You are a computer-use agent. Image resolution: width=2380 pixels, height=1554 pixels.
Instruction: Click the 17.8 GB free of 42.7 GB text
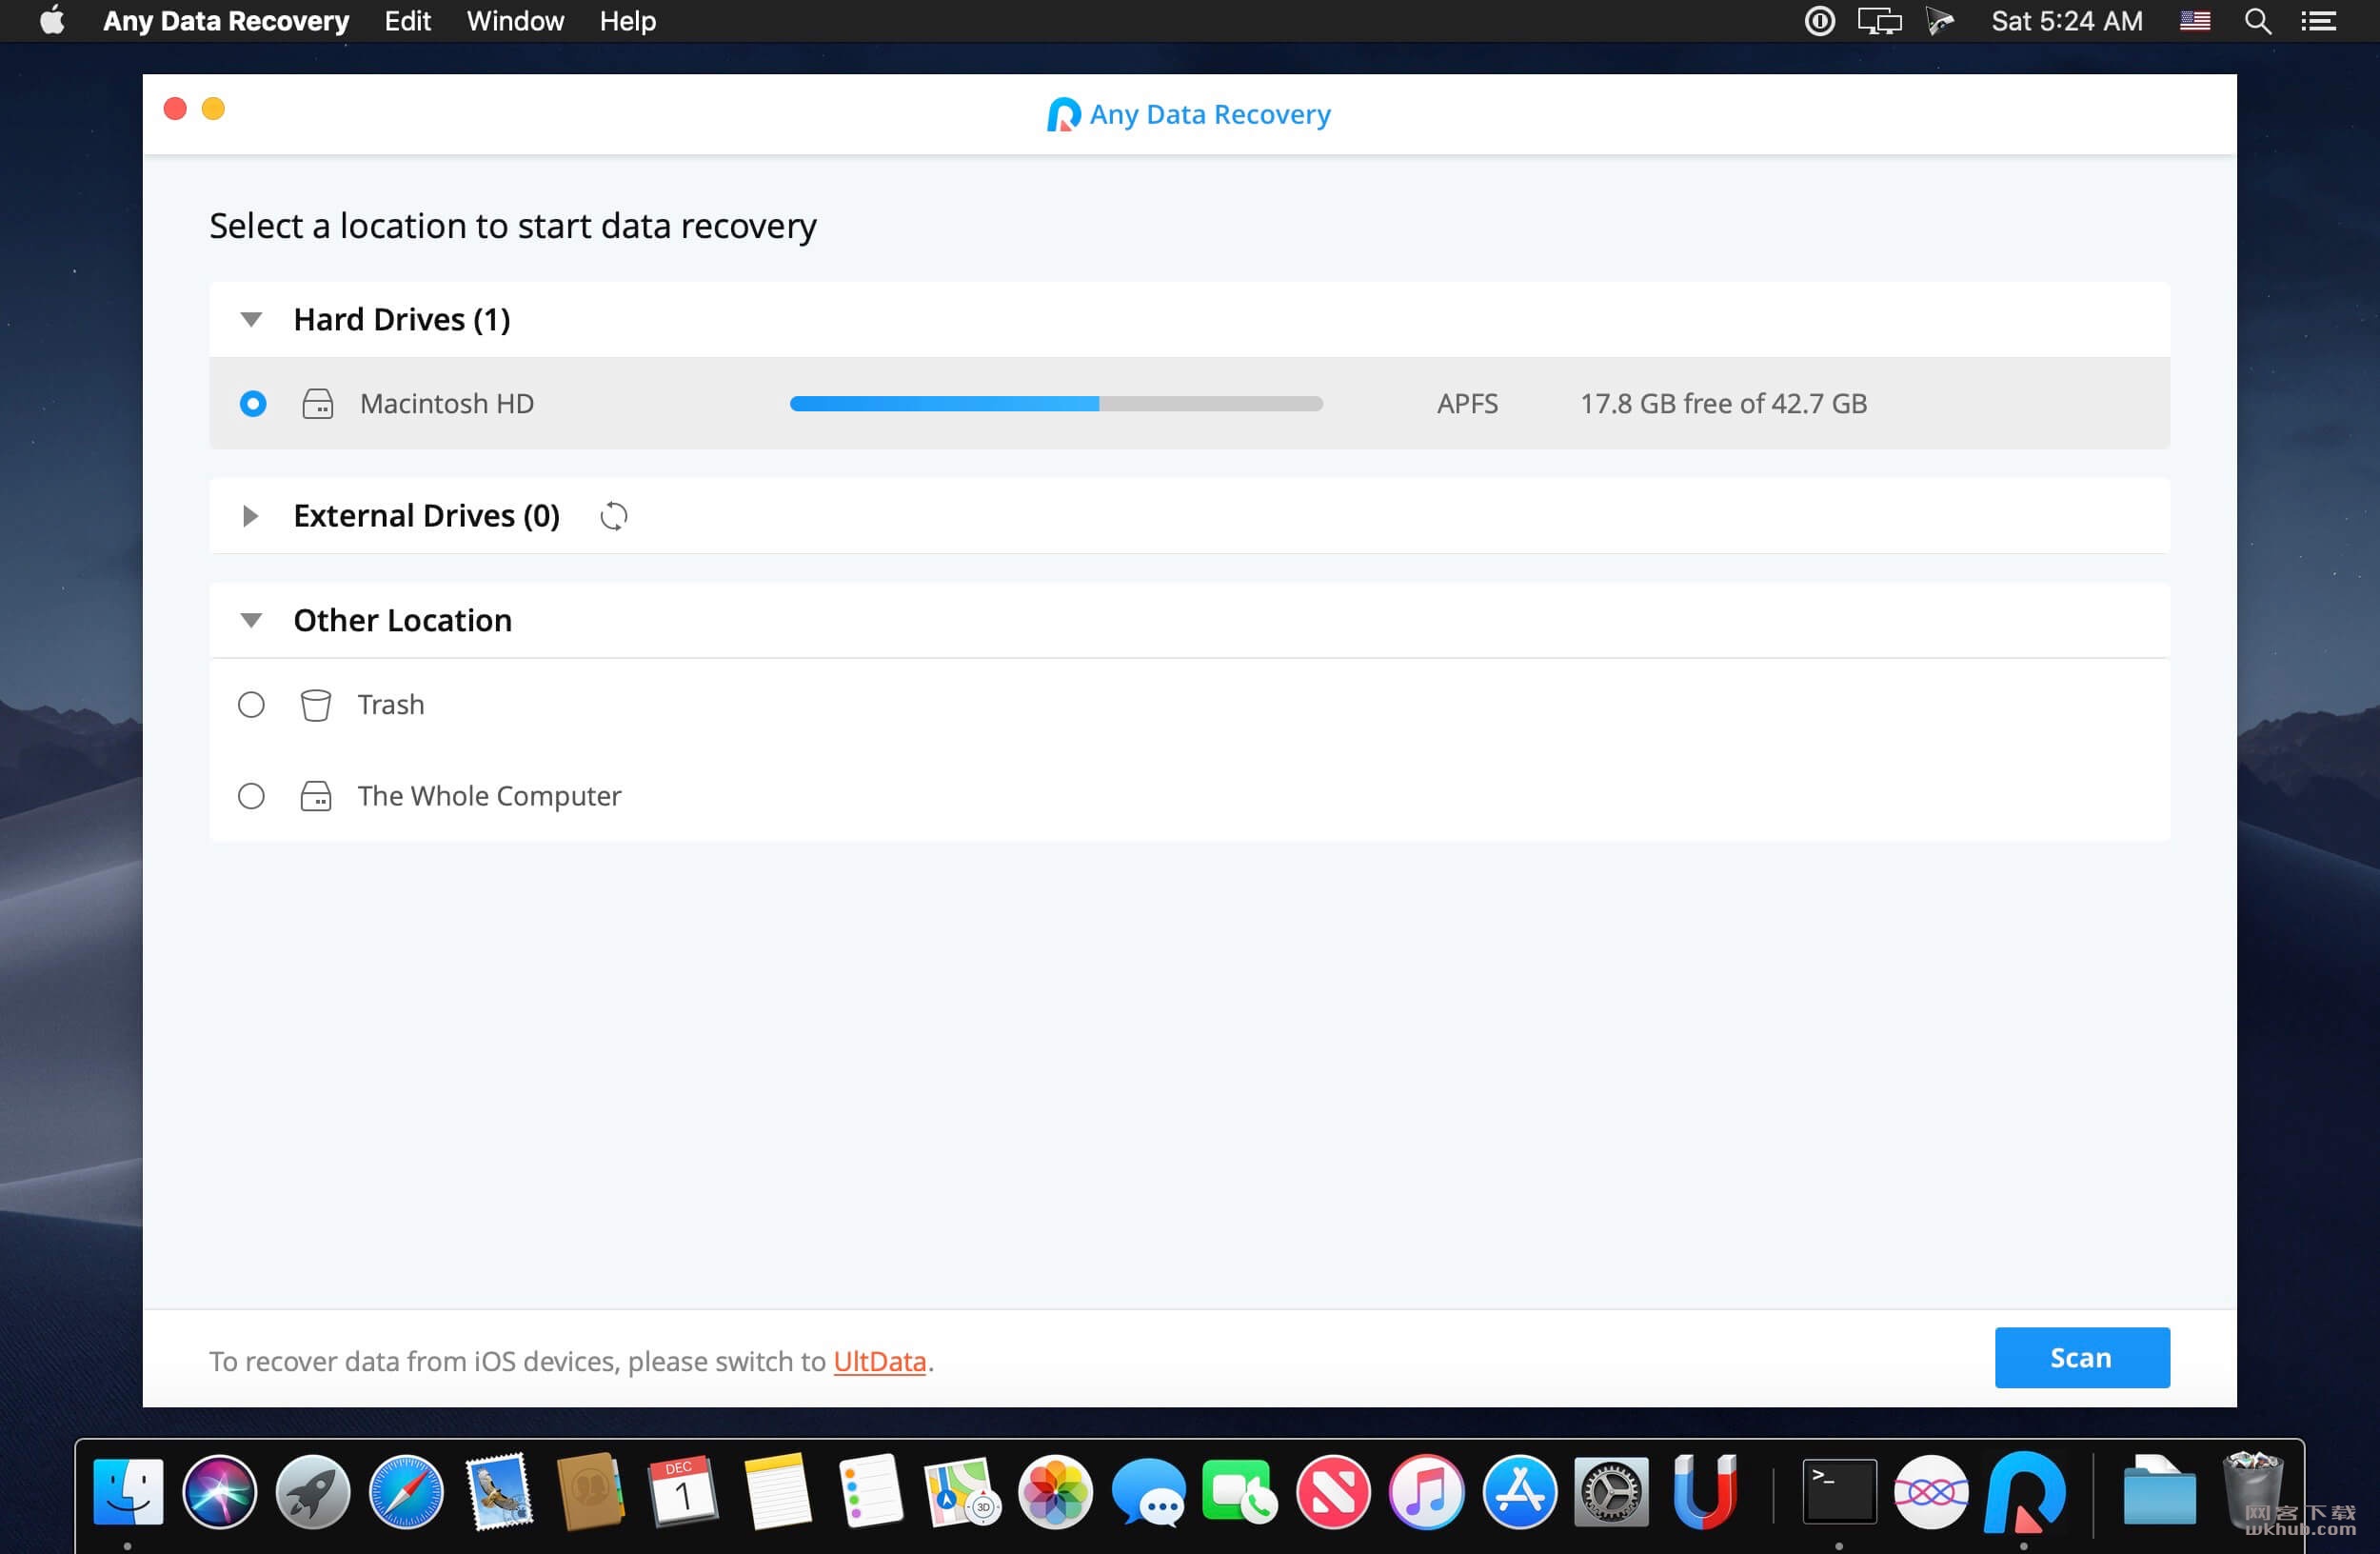1723,403
